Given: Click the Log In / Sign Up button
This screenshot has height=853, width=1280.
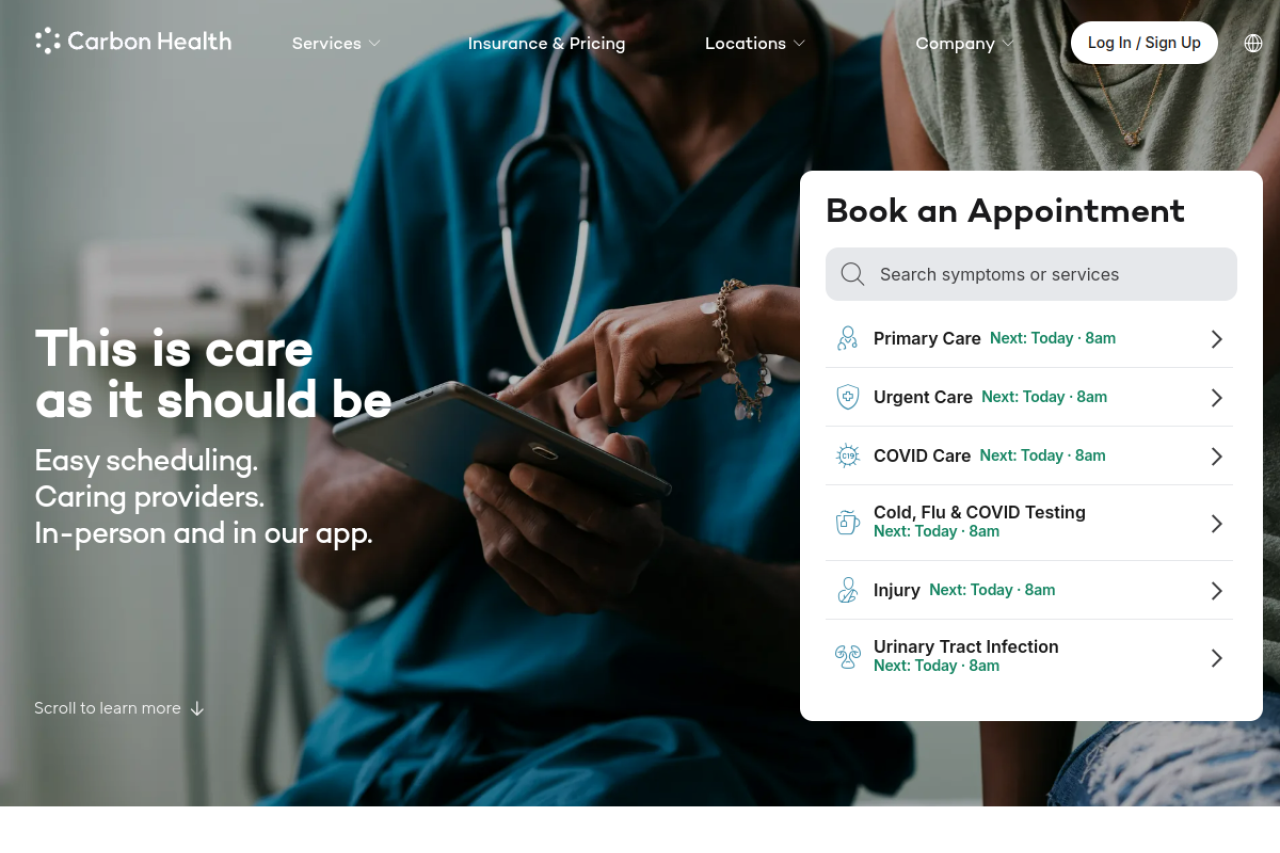Looking at the screenshot, I should 1144,43.
